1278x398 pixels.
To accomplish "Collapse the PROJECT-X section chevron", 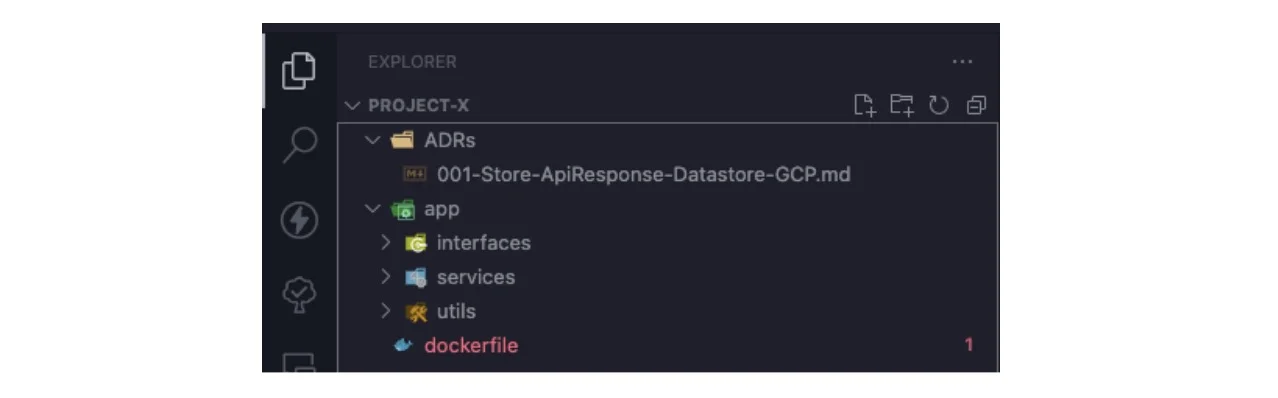I will pyautogui.click(x=352, y=105).
